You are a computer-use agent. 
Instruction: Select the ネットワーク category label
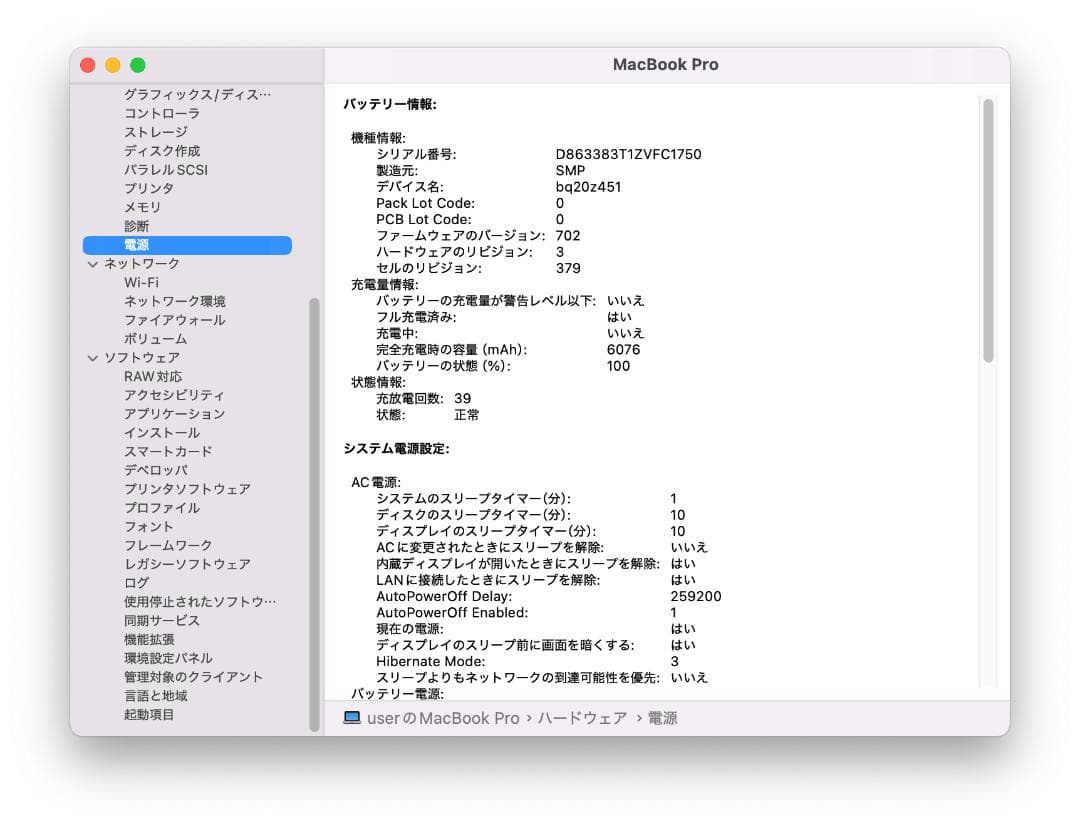(142, 264)
